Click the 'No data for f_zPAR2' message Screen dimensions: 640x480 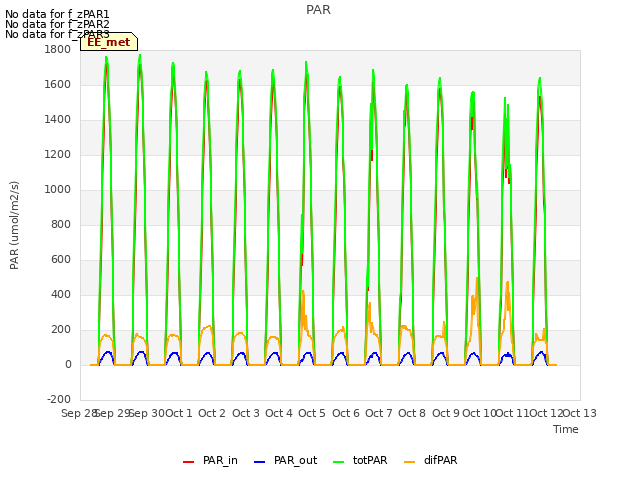(57, 24)
